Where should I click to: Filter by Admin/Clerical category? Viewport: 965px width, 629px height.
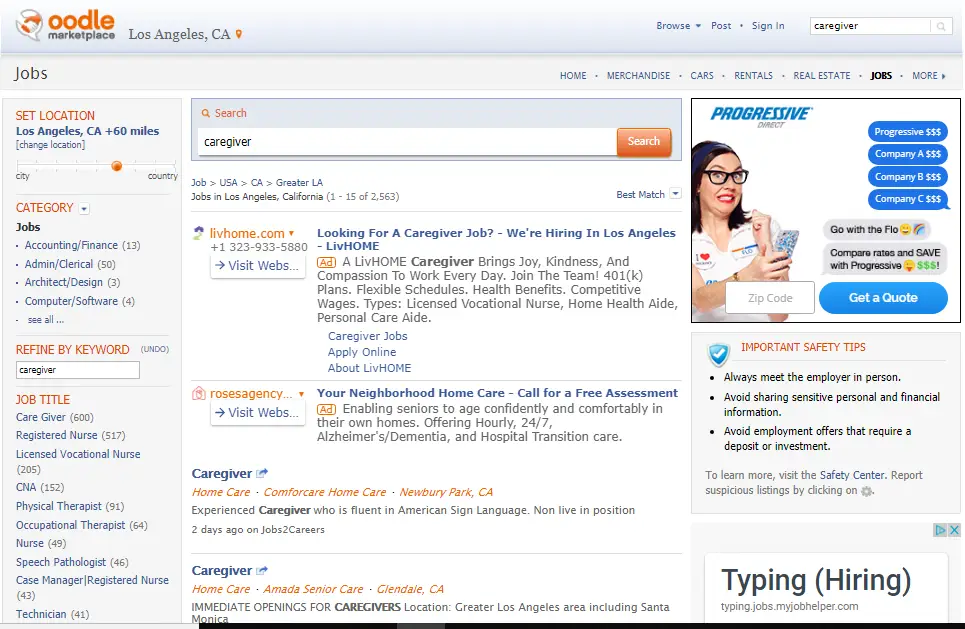pos(58,264)
